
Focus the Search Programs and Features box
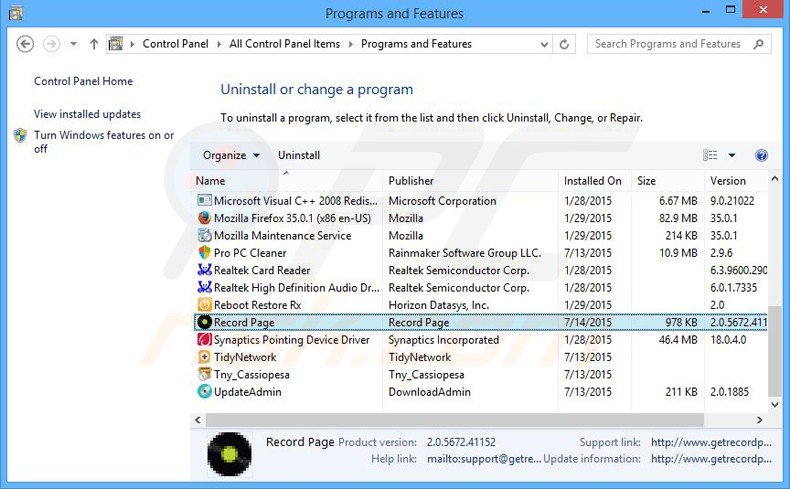pos(679,44)
